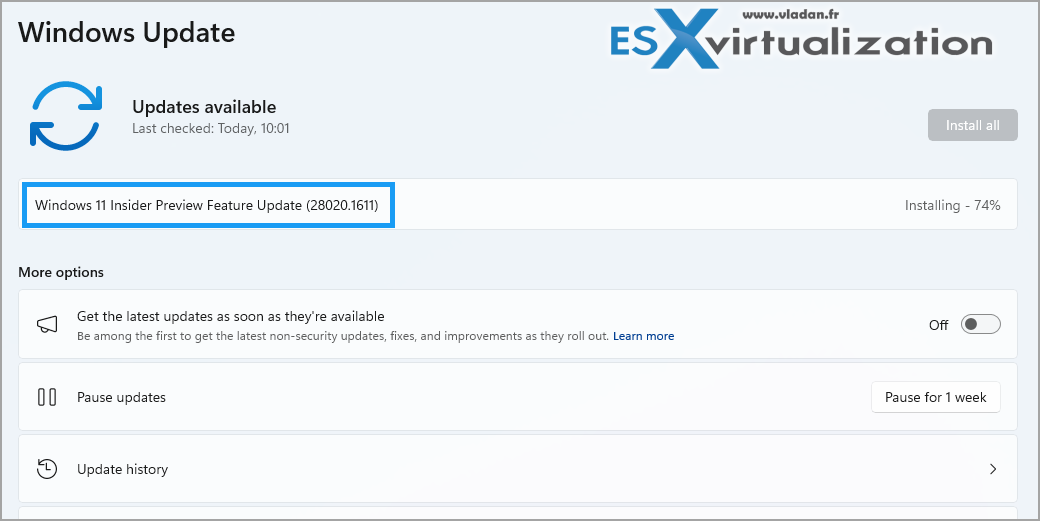Viewport: 1040px width, 521px height.
Task: Expand Update history with the chevron arrow
Action: 993,469
